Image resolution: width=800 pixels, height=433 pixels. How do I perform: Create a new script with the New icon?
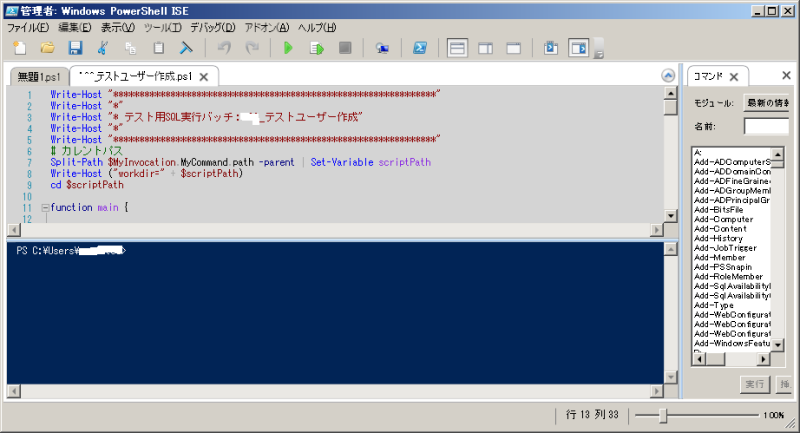tap(20, 48)
